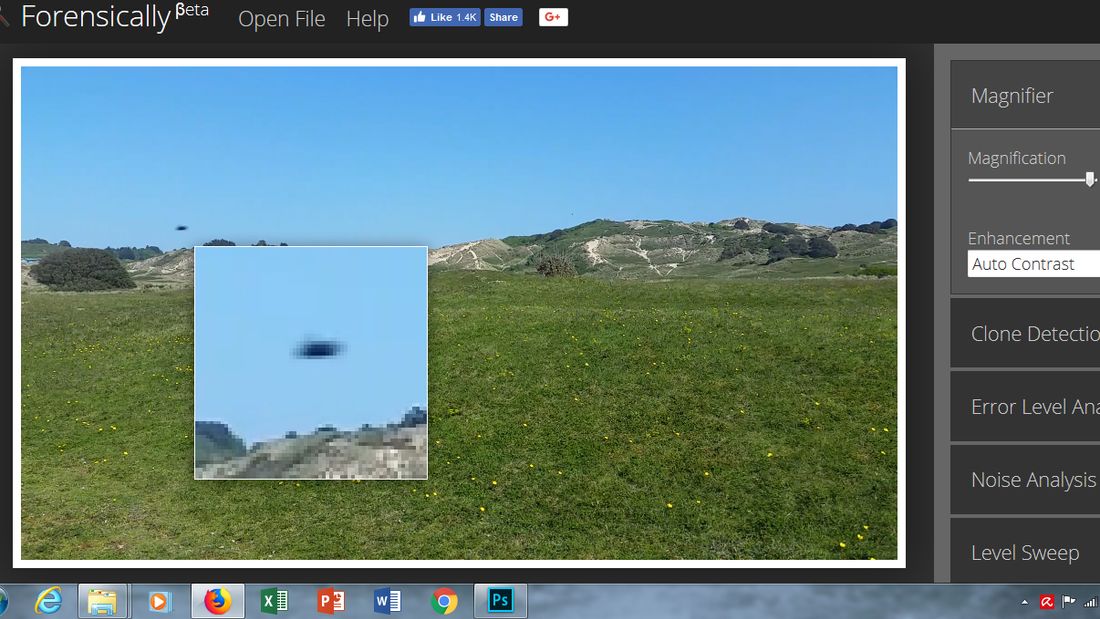Launch Google Chrome from the taskbar
The width and height of the screenshot is (1100, 619).
443,601
